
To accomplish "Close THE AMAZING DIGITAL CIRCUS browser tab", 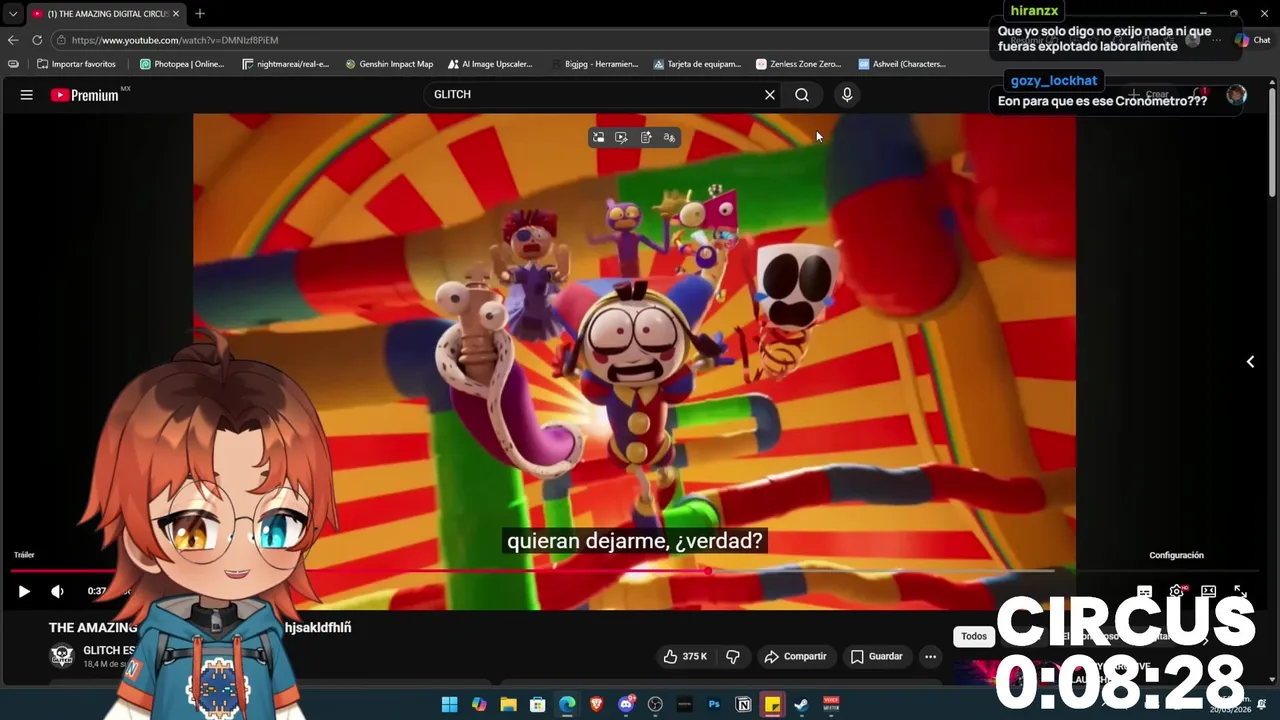I will 177,14.
